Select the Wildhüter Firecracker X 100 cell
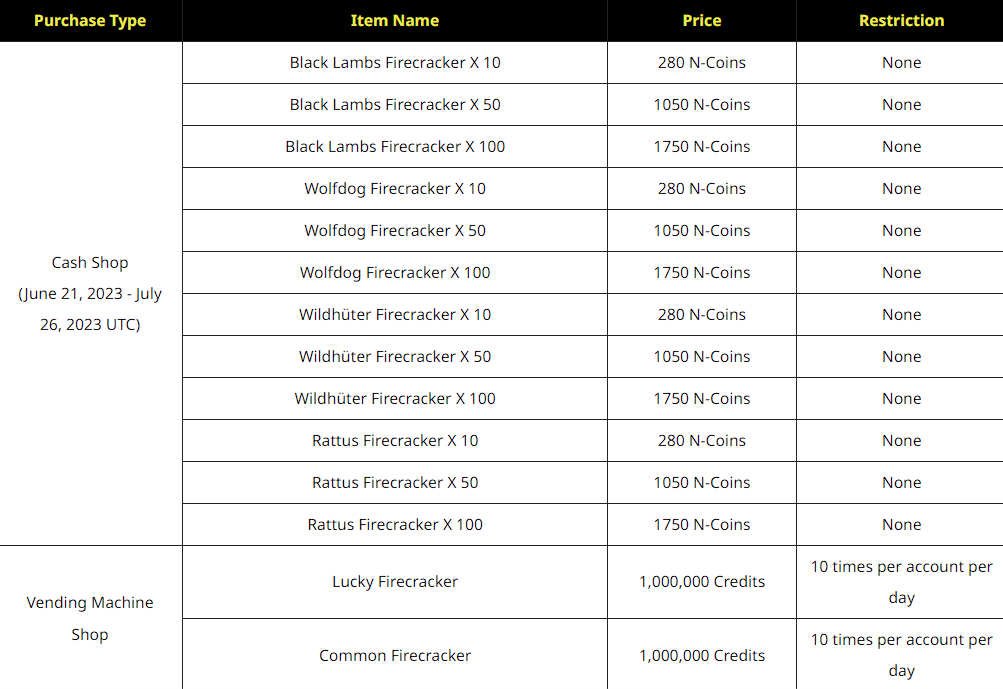This screenshot has width=1003, height=689. (395, 398)
